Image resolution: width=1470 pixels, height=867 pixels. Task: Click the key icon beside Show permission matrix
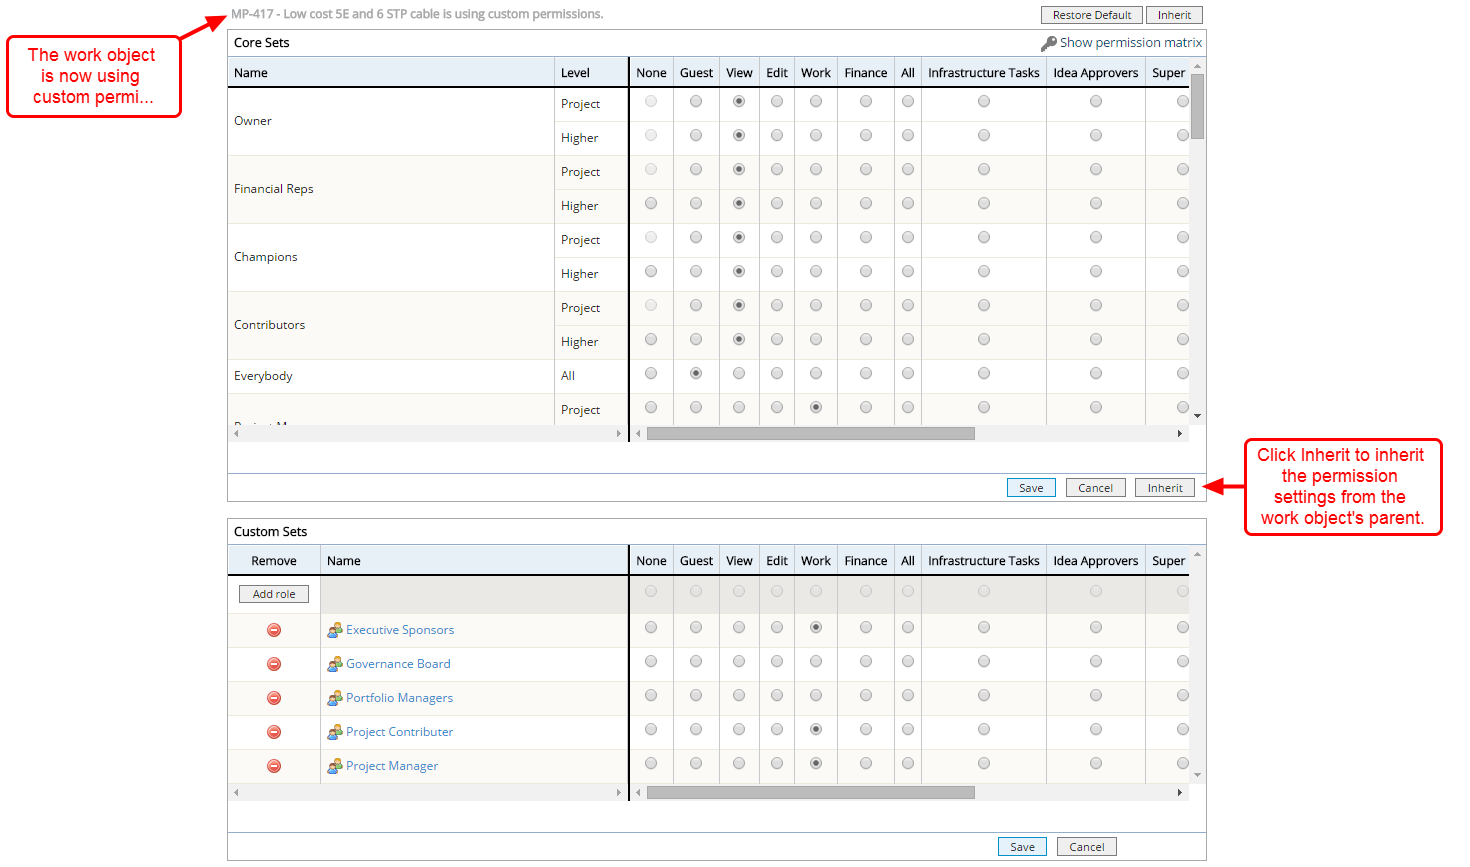point(1048,43)
